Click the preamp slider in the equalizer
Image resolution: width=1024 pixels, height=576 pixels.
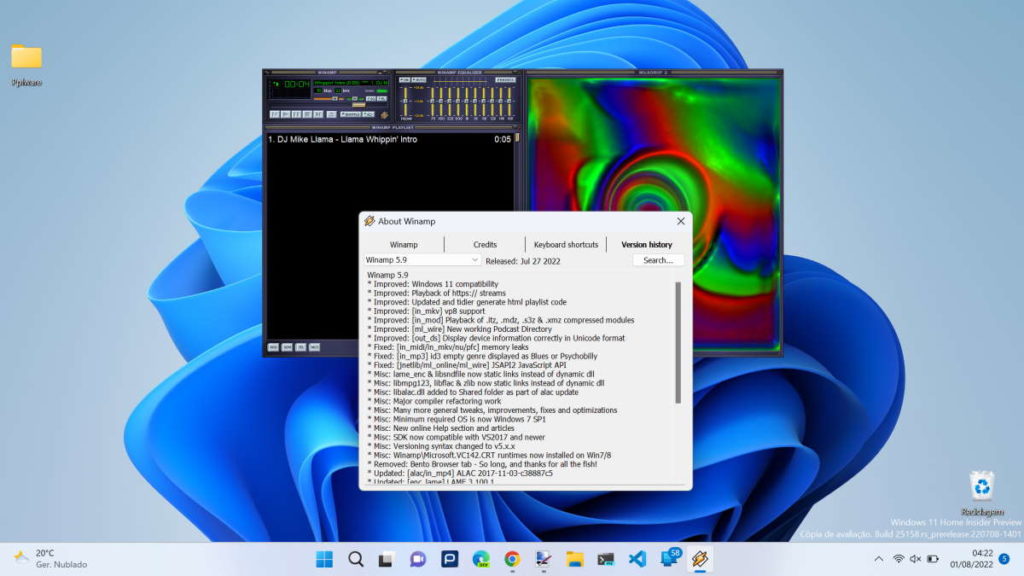coord(406,101)
